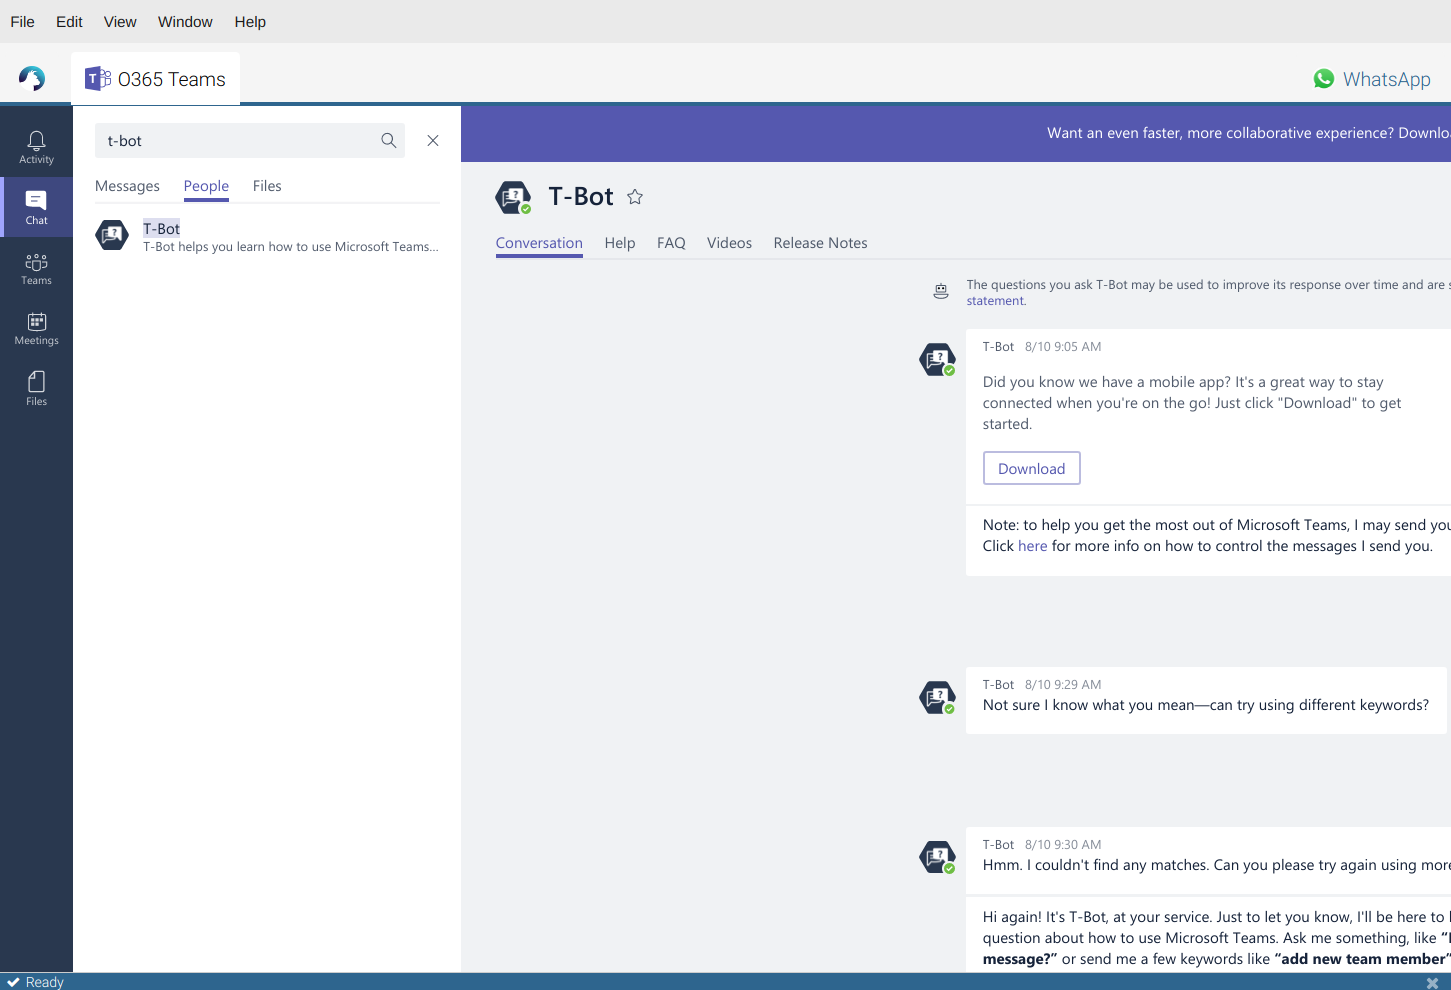Image resolution: width=1451 pixels, height=990 pixels.
Task: Click the bot notice icon beside the questions text
Action: tap(941, 292)
